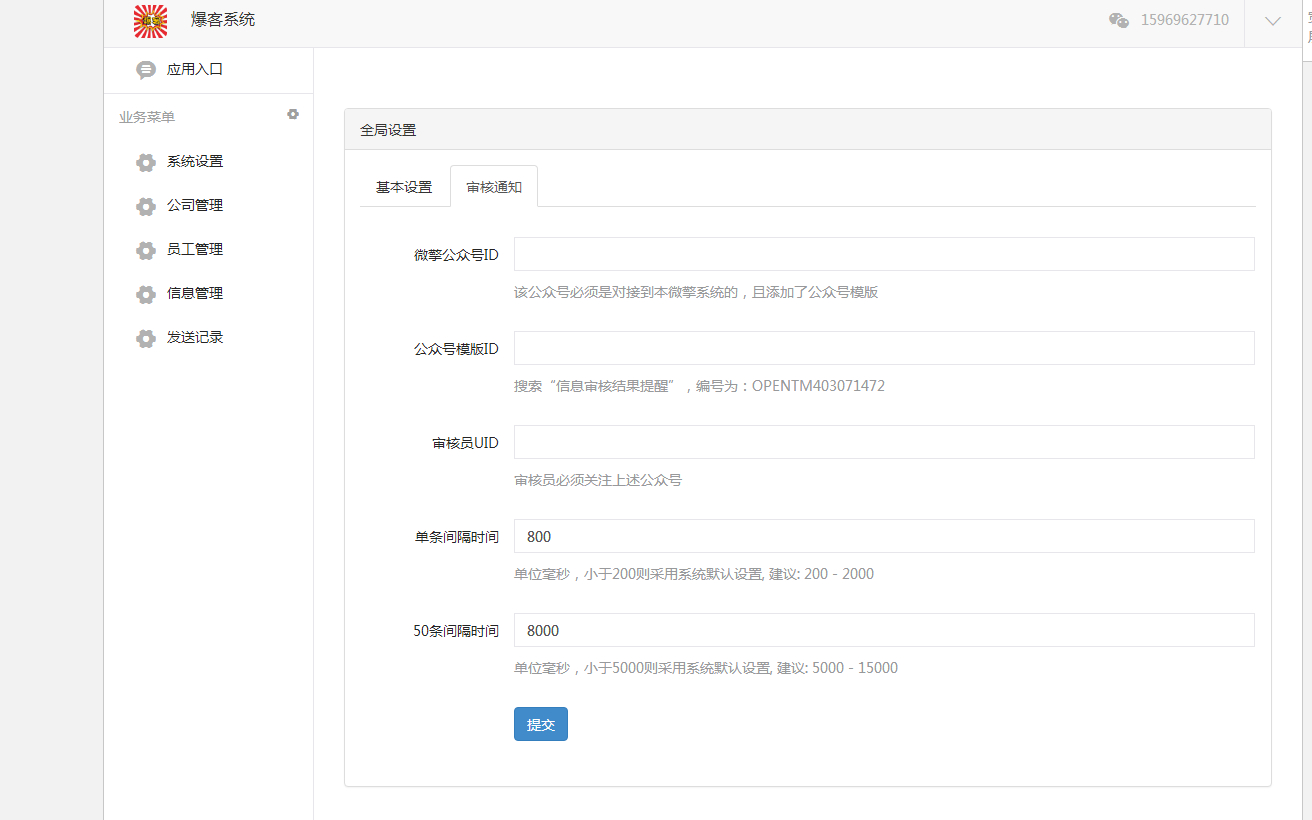
Task: Click the 50条间隔时间 field showing 8000
Action: (x=884, y=630)
